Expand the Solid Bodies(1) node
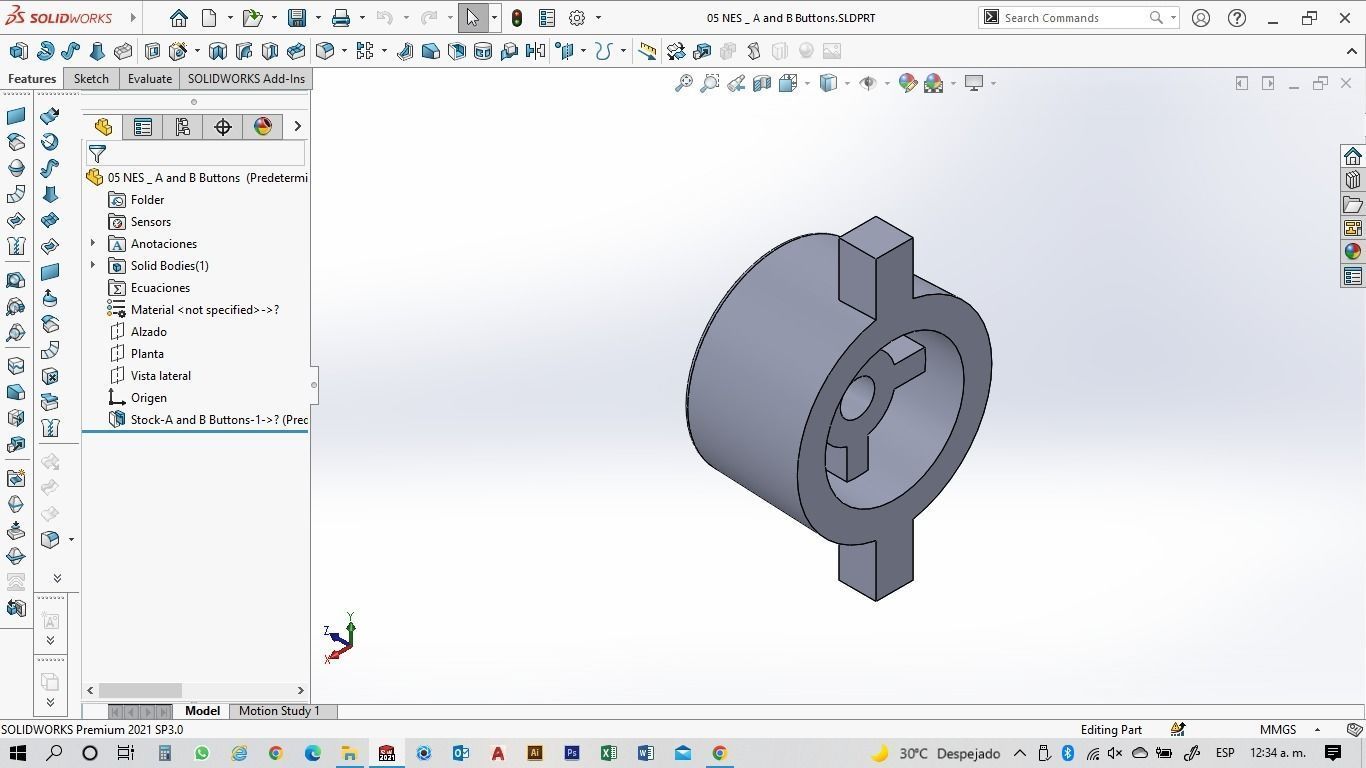The height and width of the screenshot is (768, 1366). [93, 265]
